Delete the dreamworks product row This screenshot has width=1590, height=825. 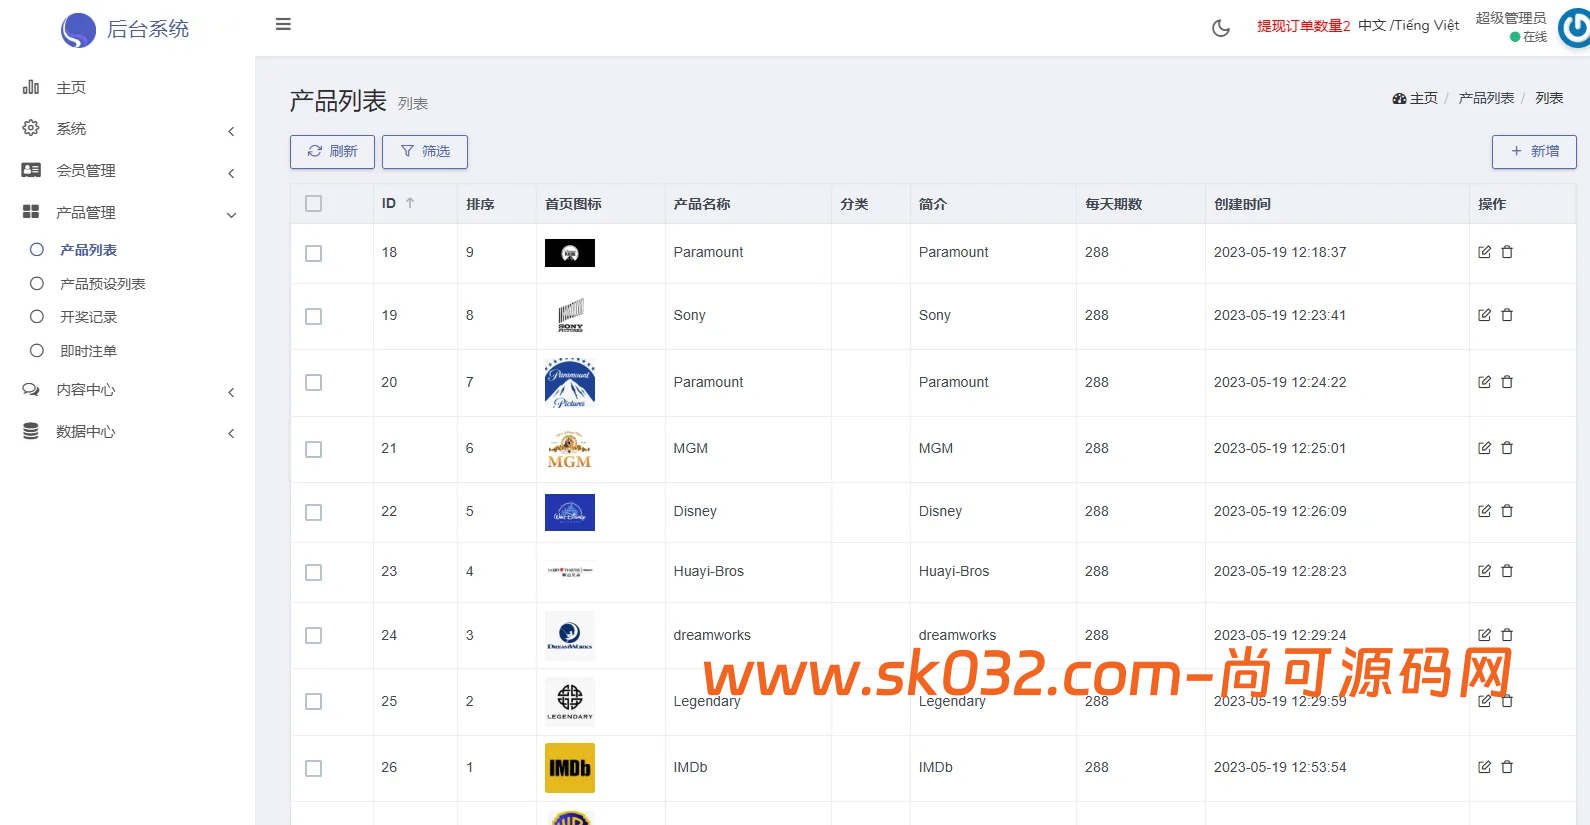[x=1507, y=635]
